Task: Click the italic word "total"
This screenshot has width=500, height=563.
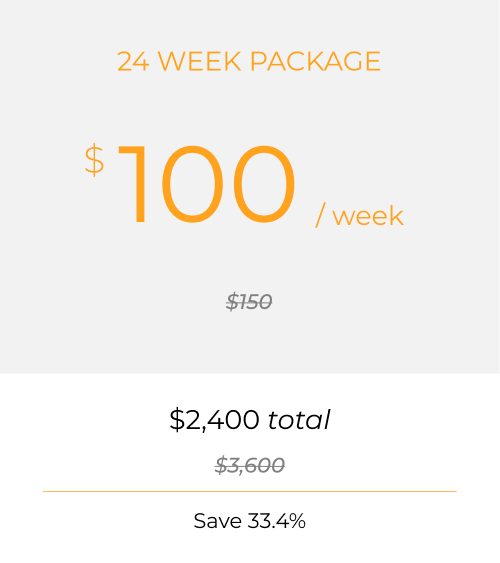Action: (x=299, y=419)
